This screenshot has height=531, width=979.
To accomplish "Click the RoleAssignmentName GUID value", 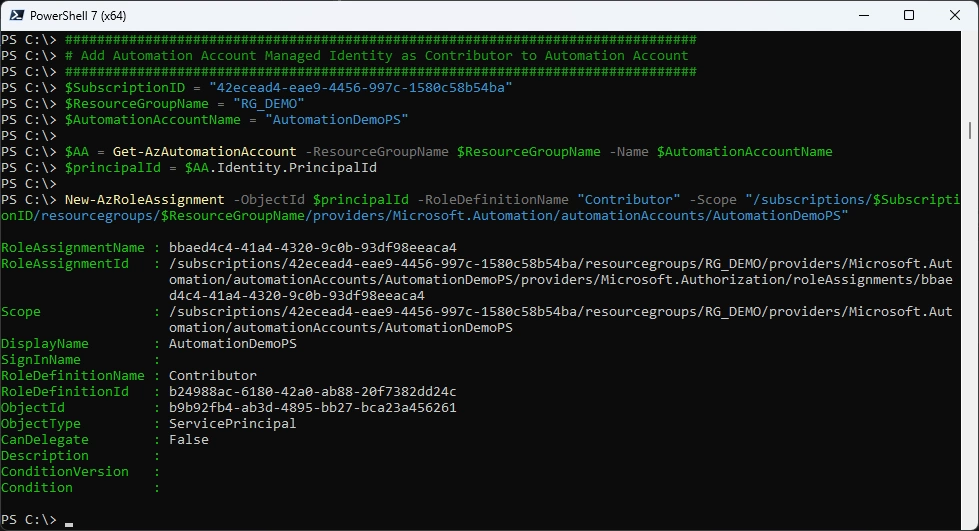I will click(x=312, y=247).
